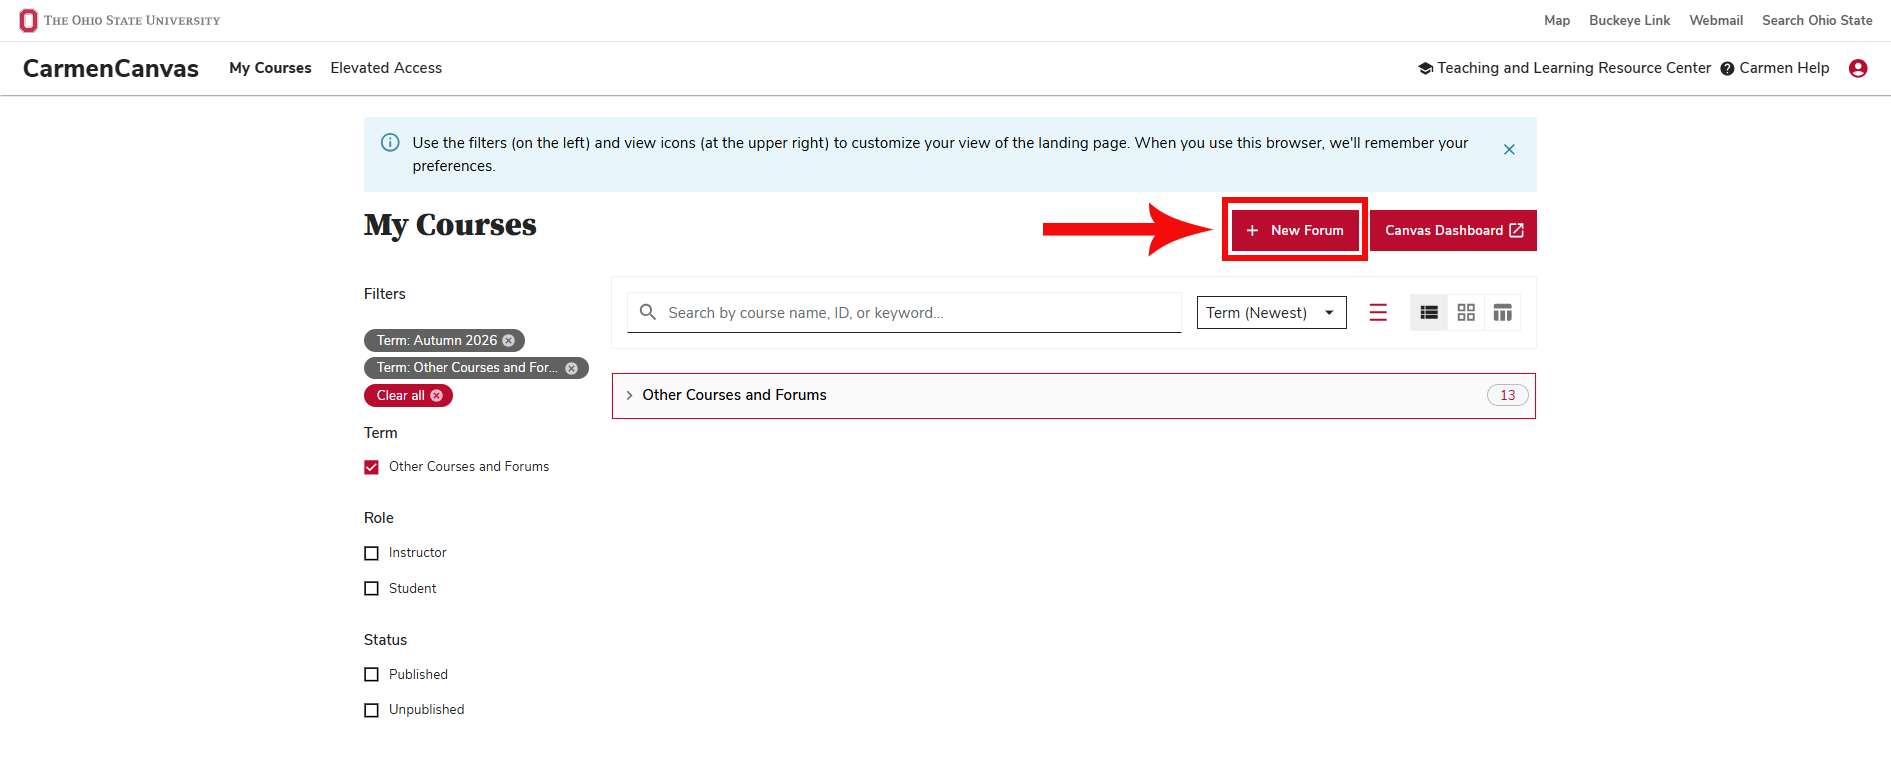Click the info icon in the banner
Image resolution: width=1891 pixels, height=757 pixels.
(x=390, y=143)
